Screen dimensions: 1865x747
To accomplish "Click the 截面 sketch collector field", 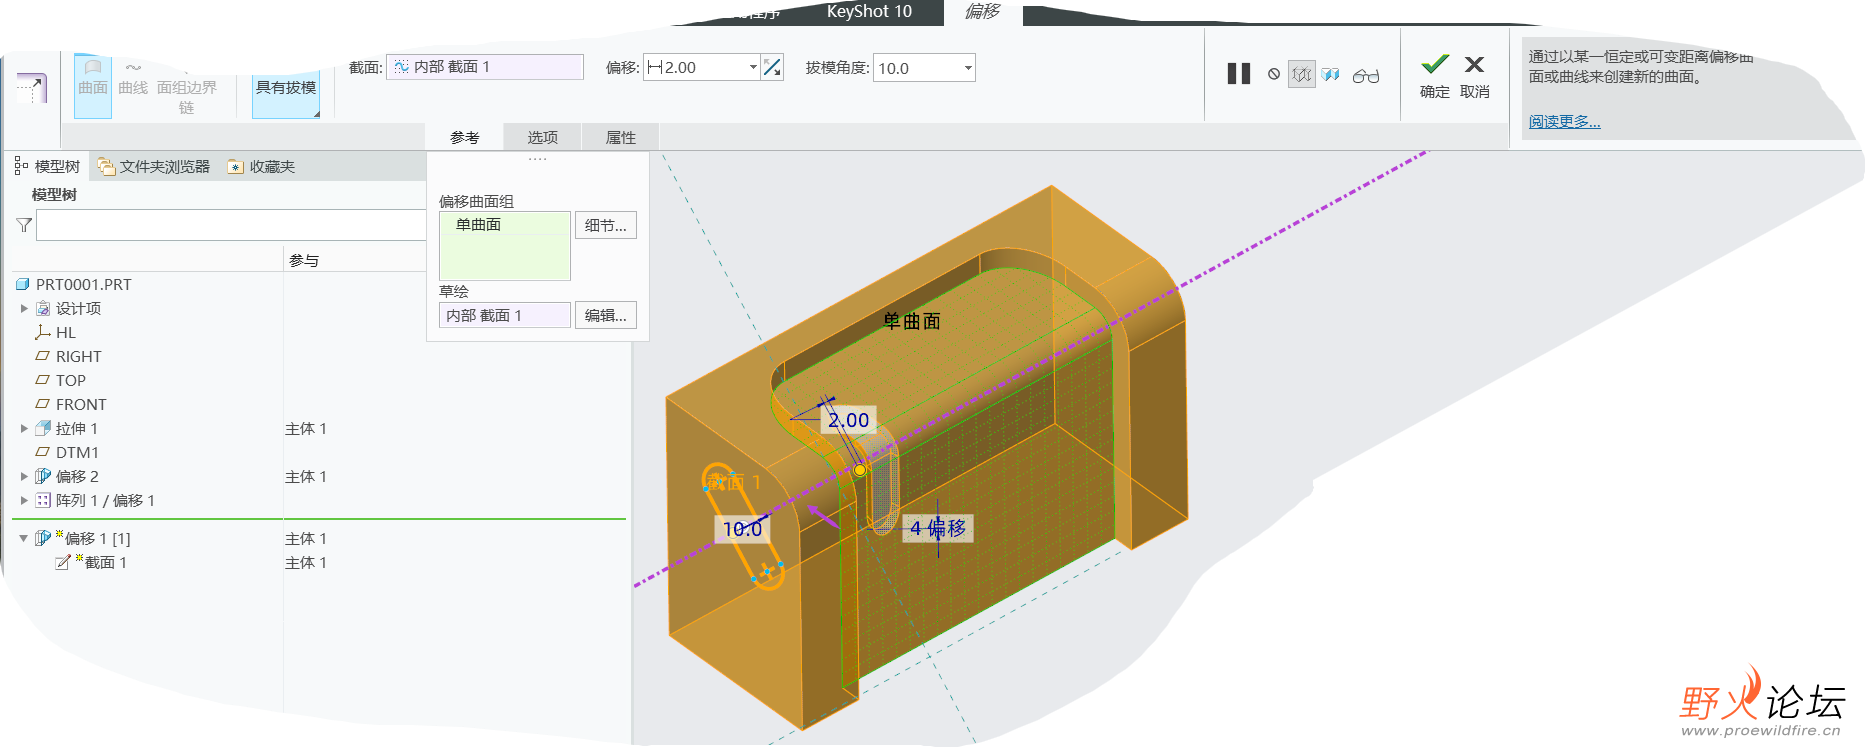I will point(485,67).
